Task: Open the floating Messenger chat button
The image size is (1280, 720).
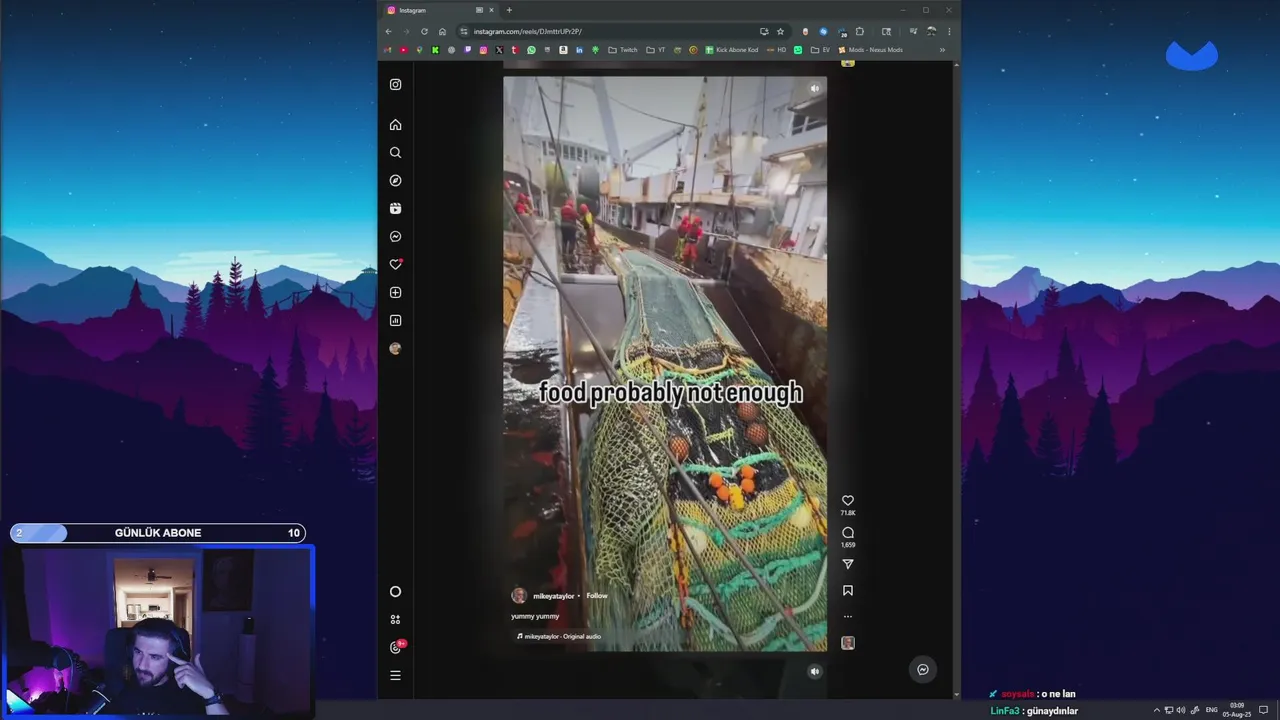Action: [x=923, y=670]
